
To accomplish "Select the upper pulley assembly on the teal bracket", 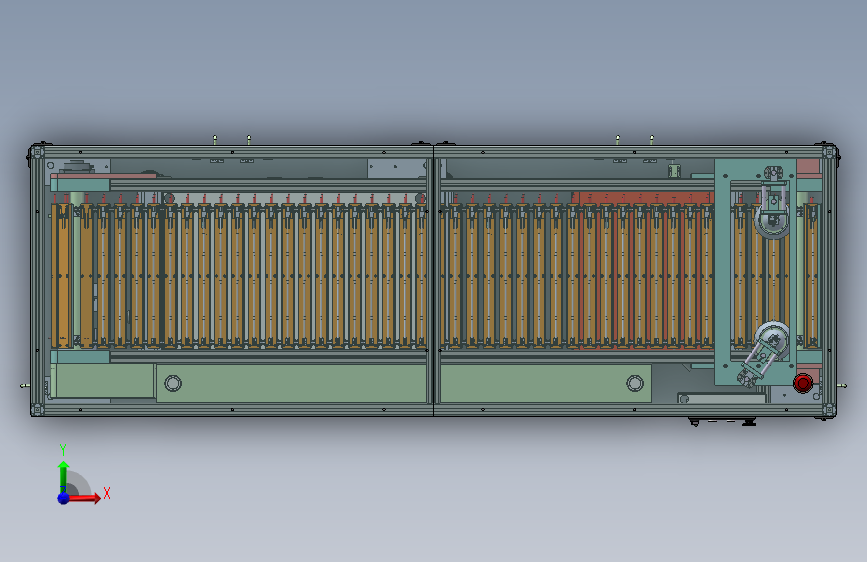I will pos(773,202).
